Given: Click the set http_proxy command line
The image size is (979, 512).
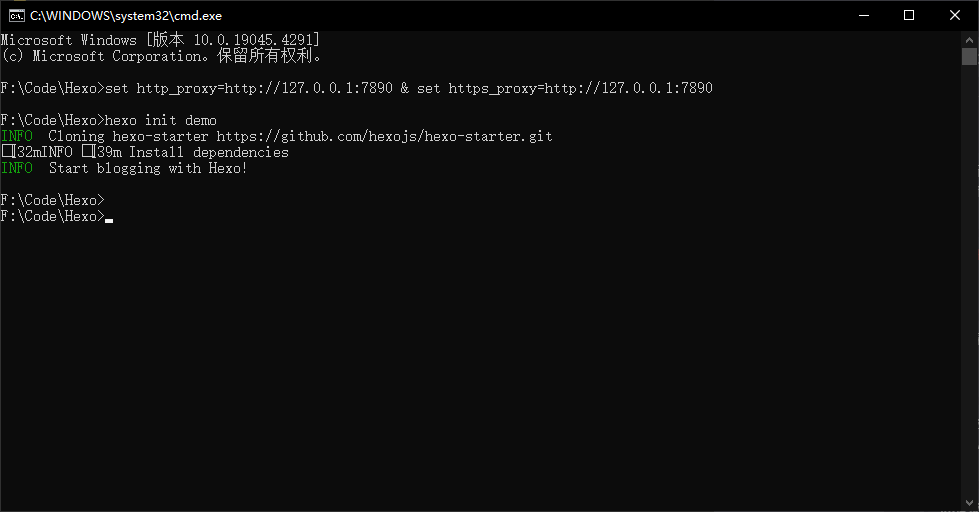Looking at the screenshot, I should (x=408, y=88).
